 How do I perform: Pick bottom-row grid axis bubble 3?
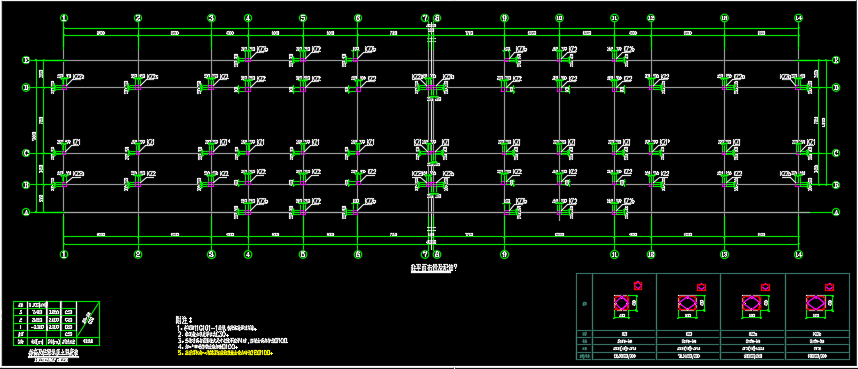211,254
